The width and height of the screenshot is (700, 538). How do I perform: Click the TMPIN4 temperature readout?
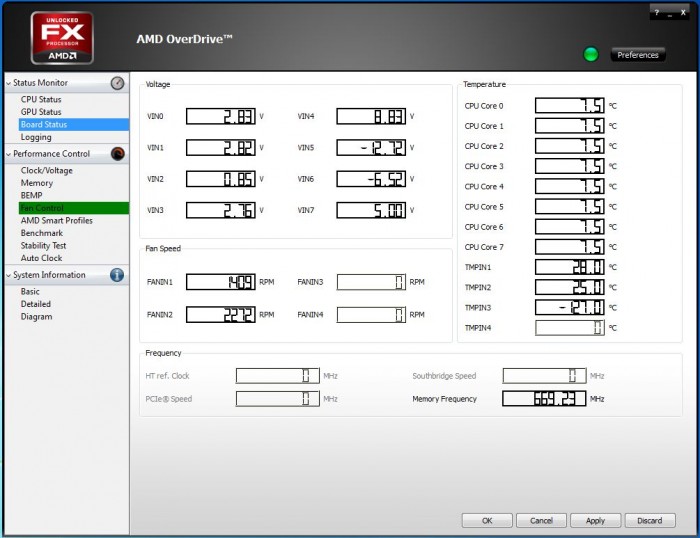(x=570, y=328)
